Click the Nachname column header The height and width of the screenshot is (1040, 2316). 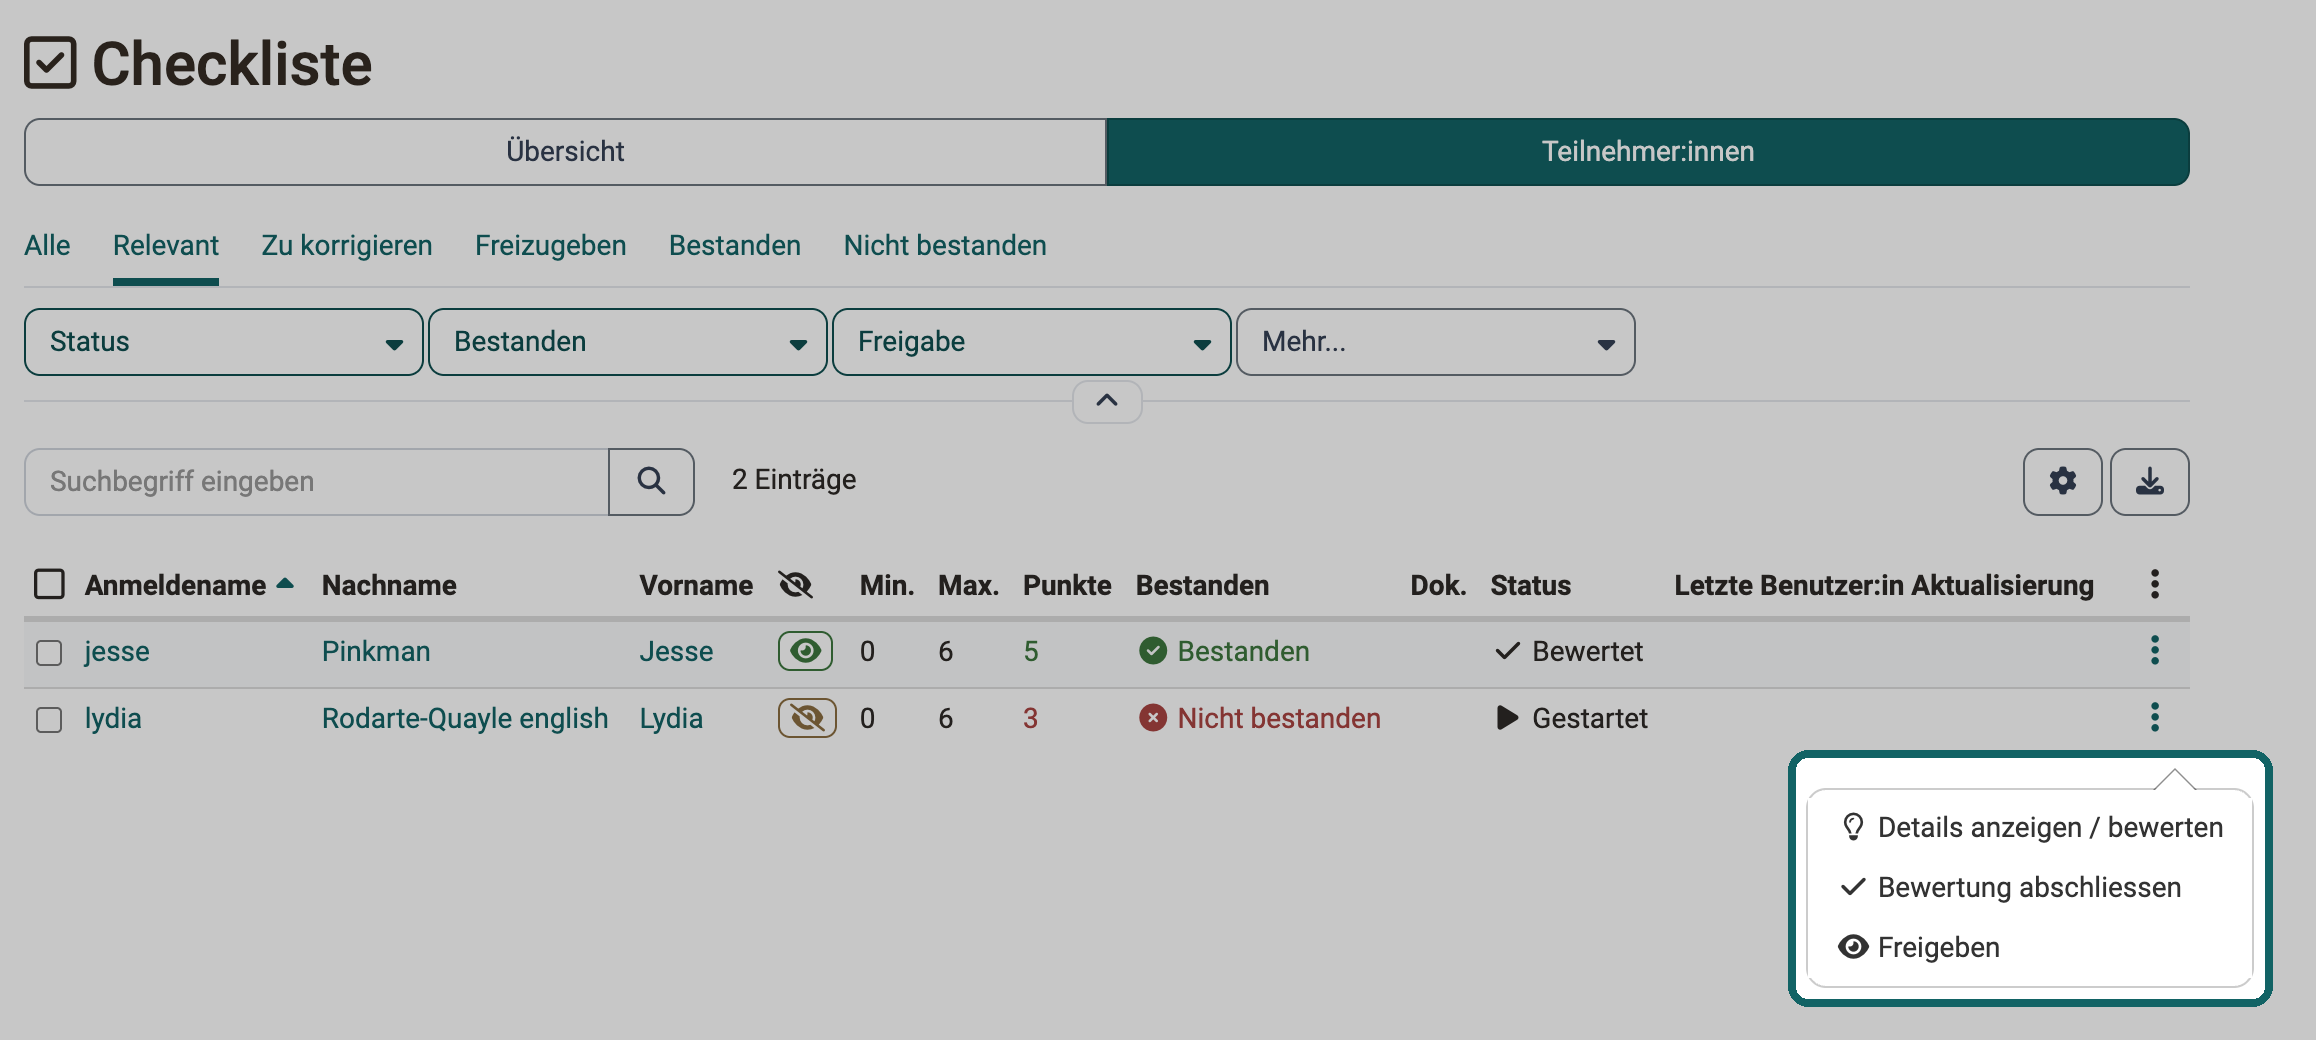(389, 585)
